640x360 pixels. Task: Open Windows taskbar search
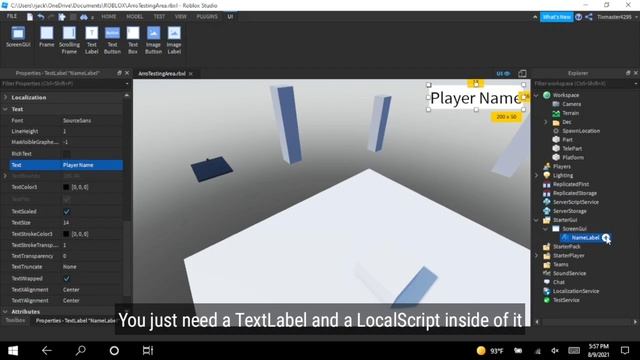click(81, 351)
